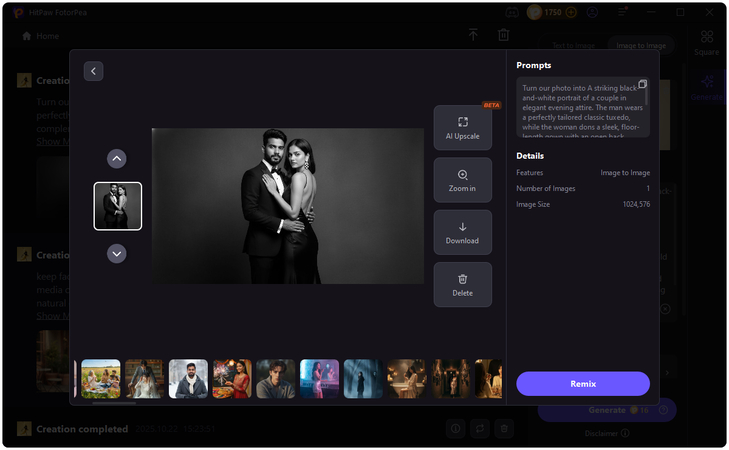Open the user account icon in title bar
Viewport: 729px width, 450px height.
click(592, 12)
